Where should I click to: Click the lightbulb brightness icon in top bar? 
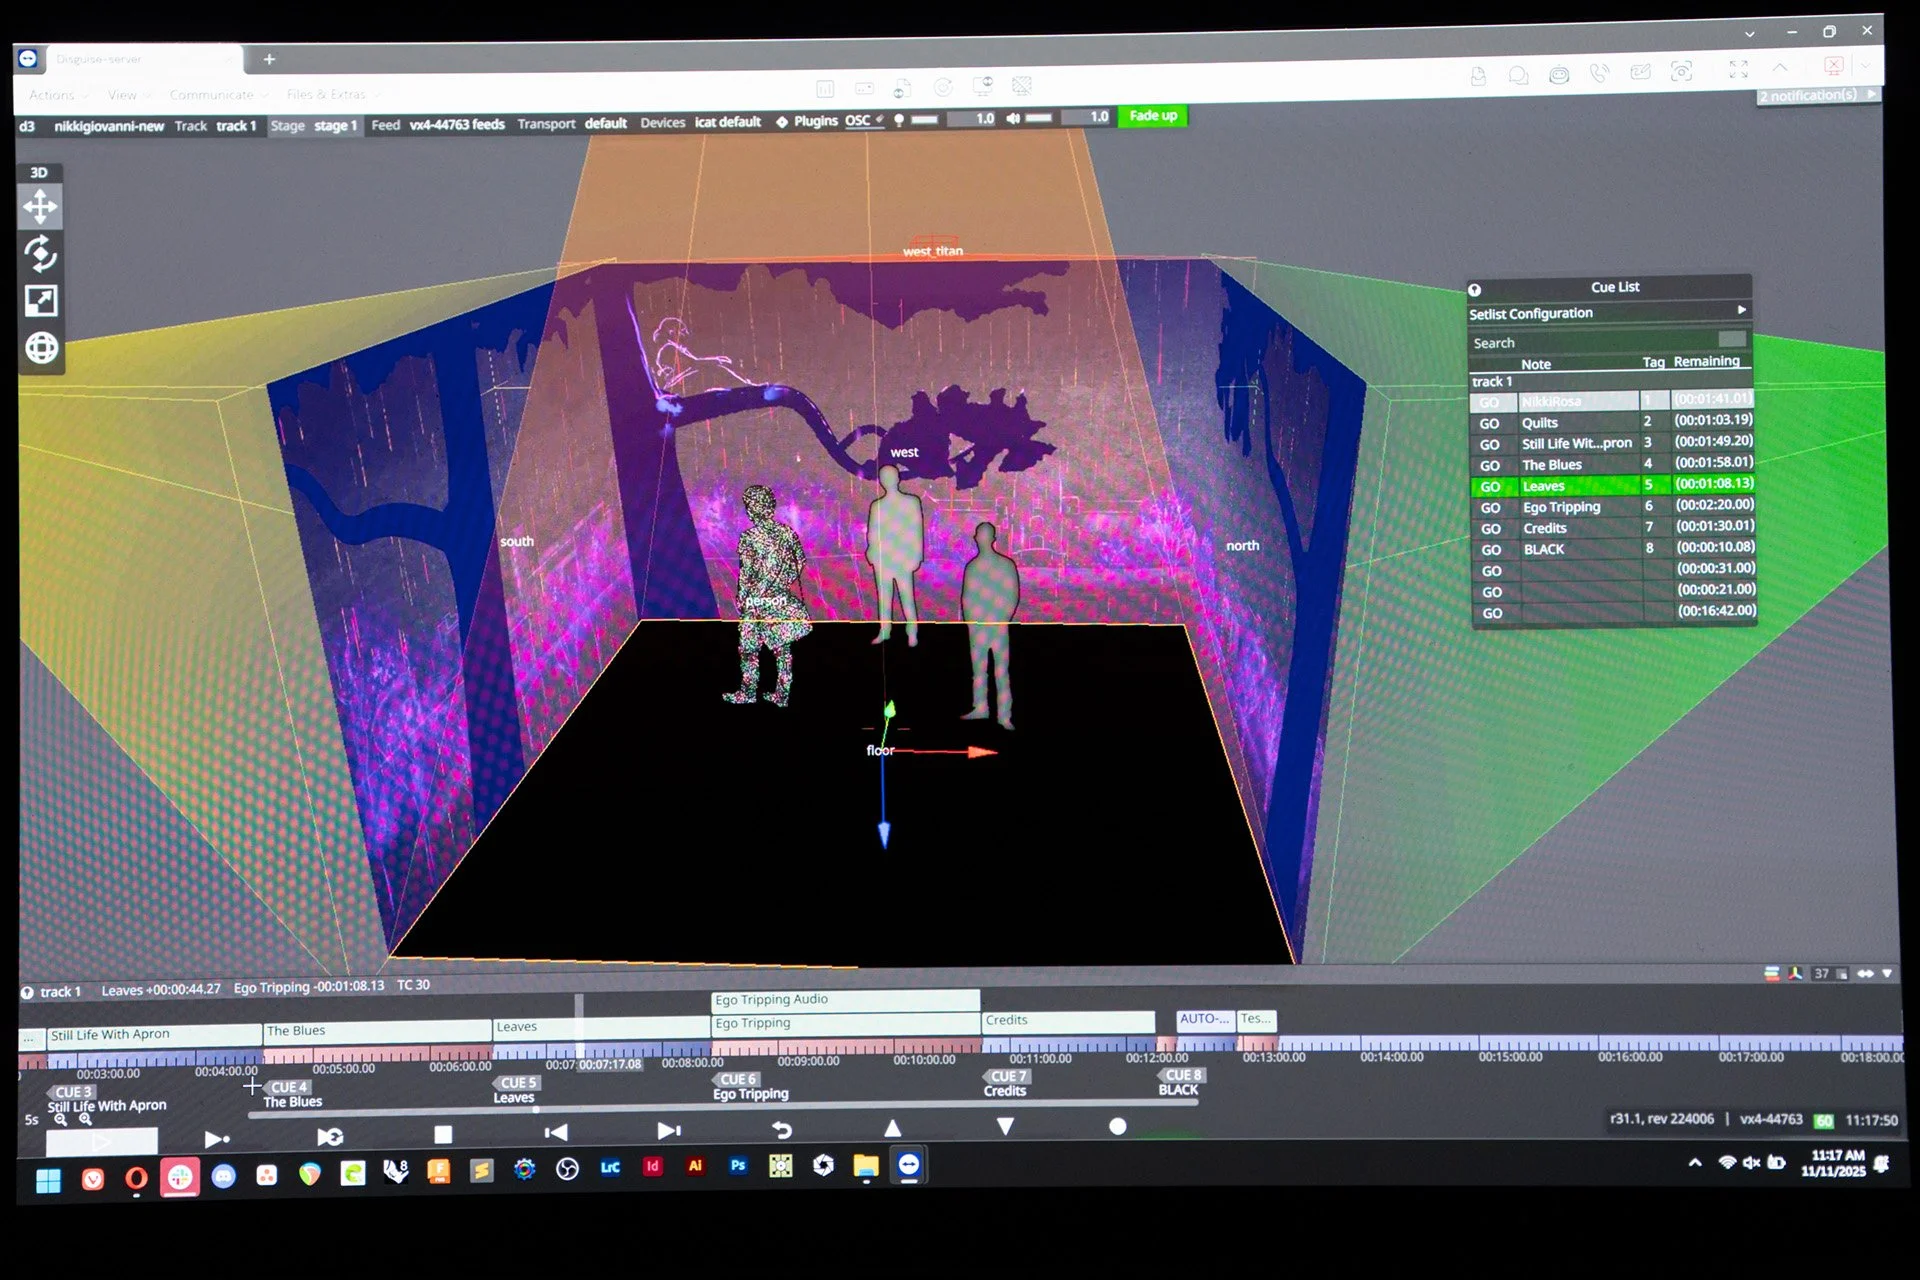(899, 120)
